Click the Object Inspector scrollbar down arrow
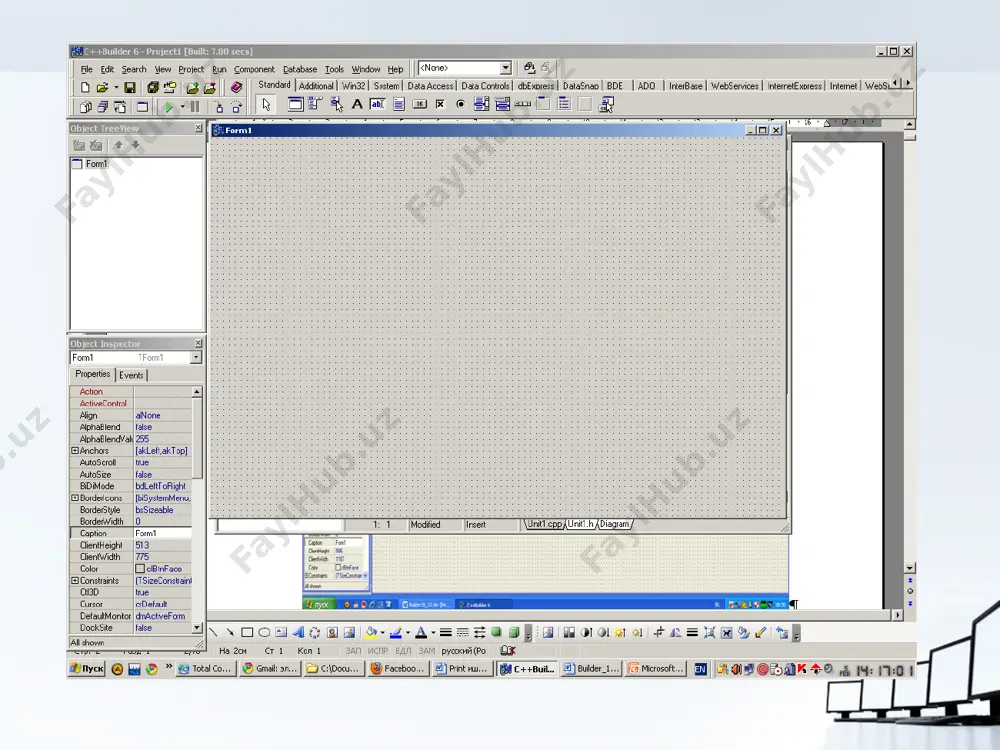 [x=197, y=628]
